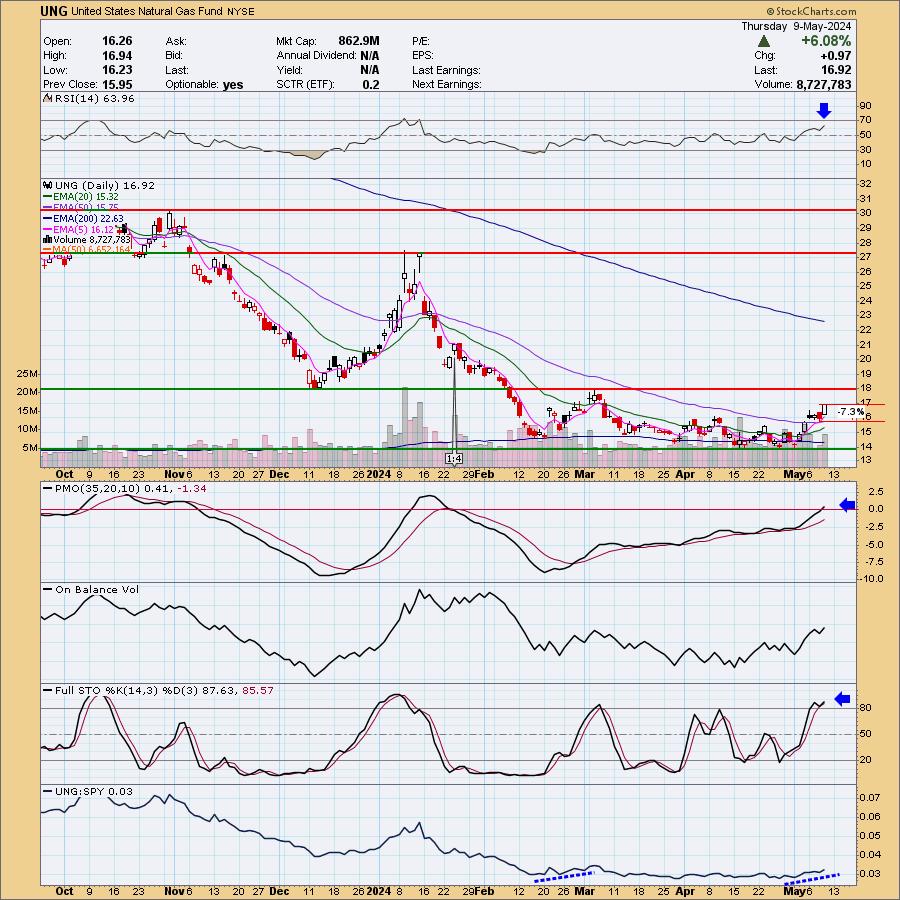
Task: Click the RSI(14) 63.96 indicator label
Action: tap(95, 99)
